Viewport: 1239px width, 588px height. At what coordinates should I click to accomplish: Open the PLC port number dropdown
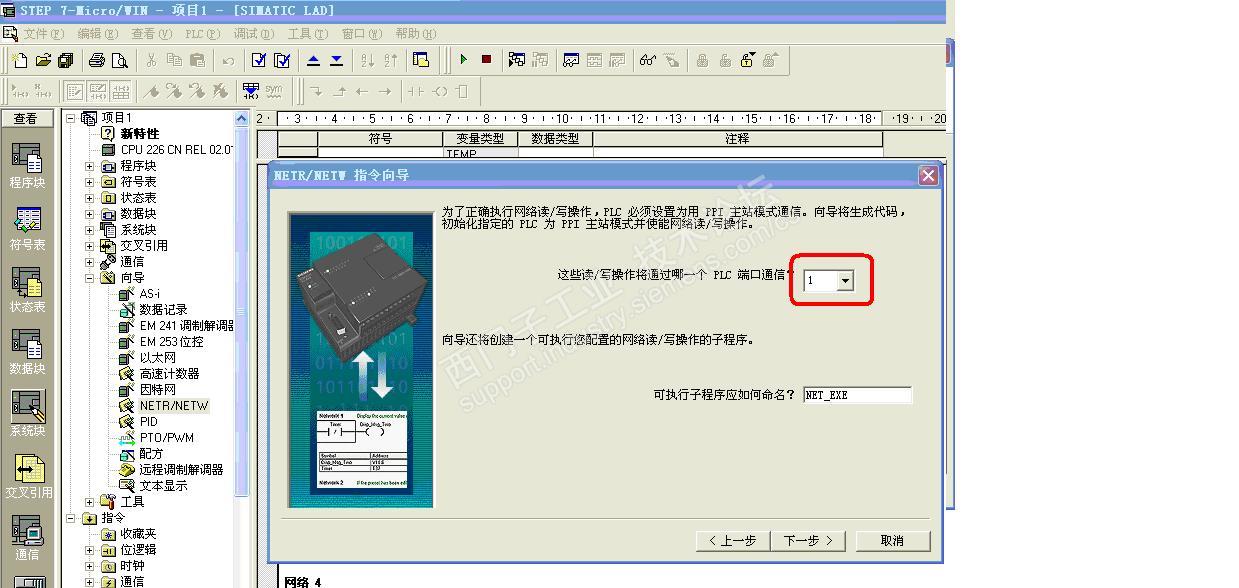pos(846,281)
